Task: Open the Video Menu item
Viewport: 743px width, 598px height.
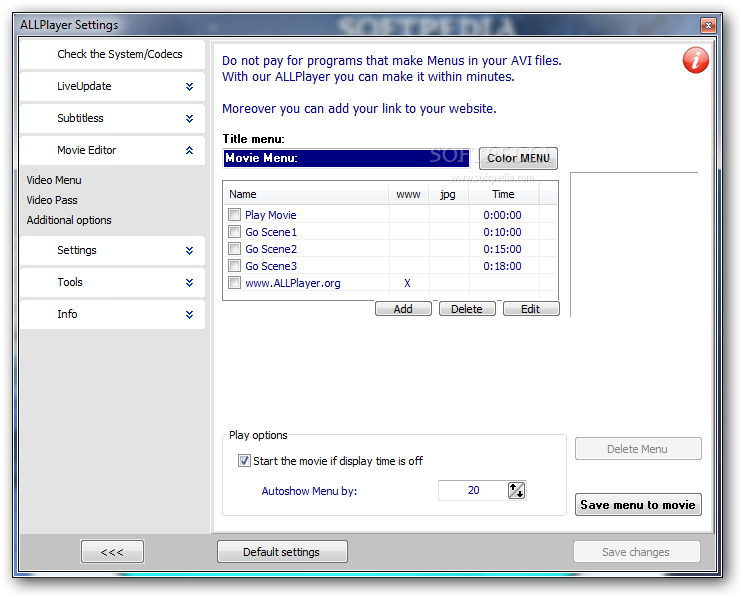Action: coord(54,180)
